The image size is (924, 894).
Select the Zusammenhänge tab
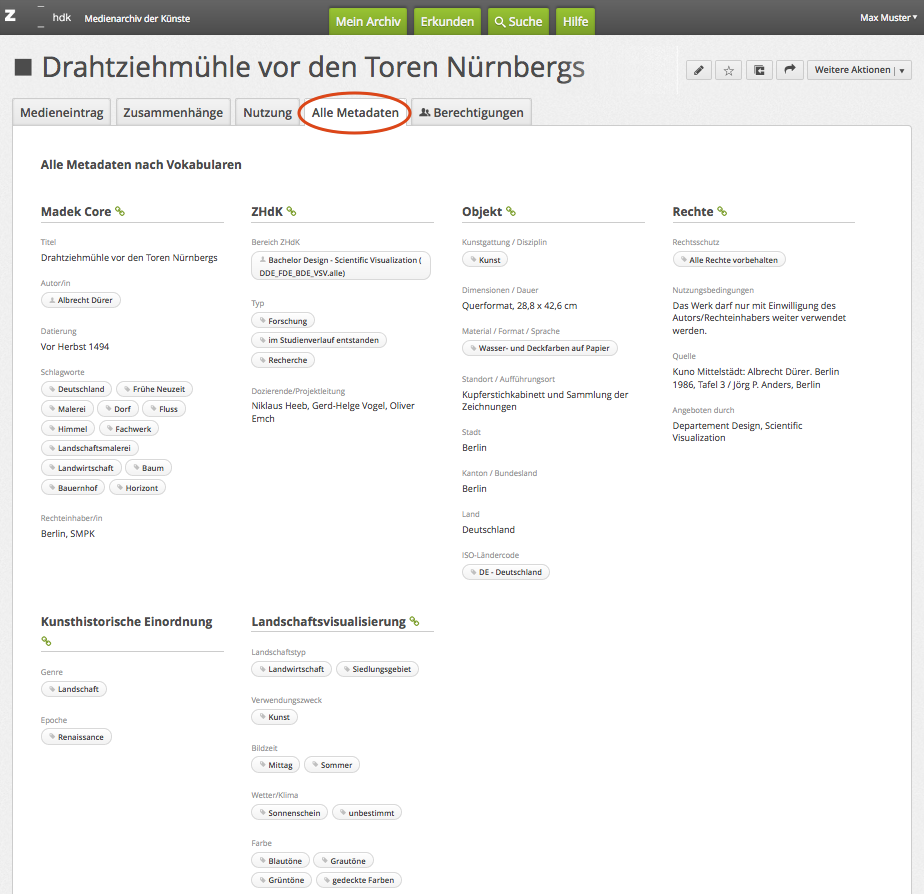click(x=173, y=113)
